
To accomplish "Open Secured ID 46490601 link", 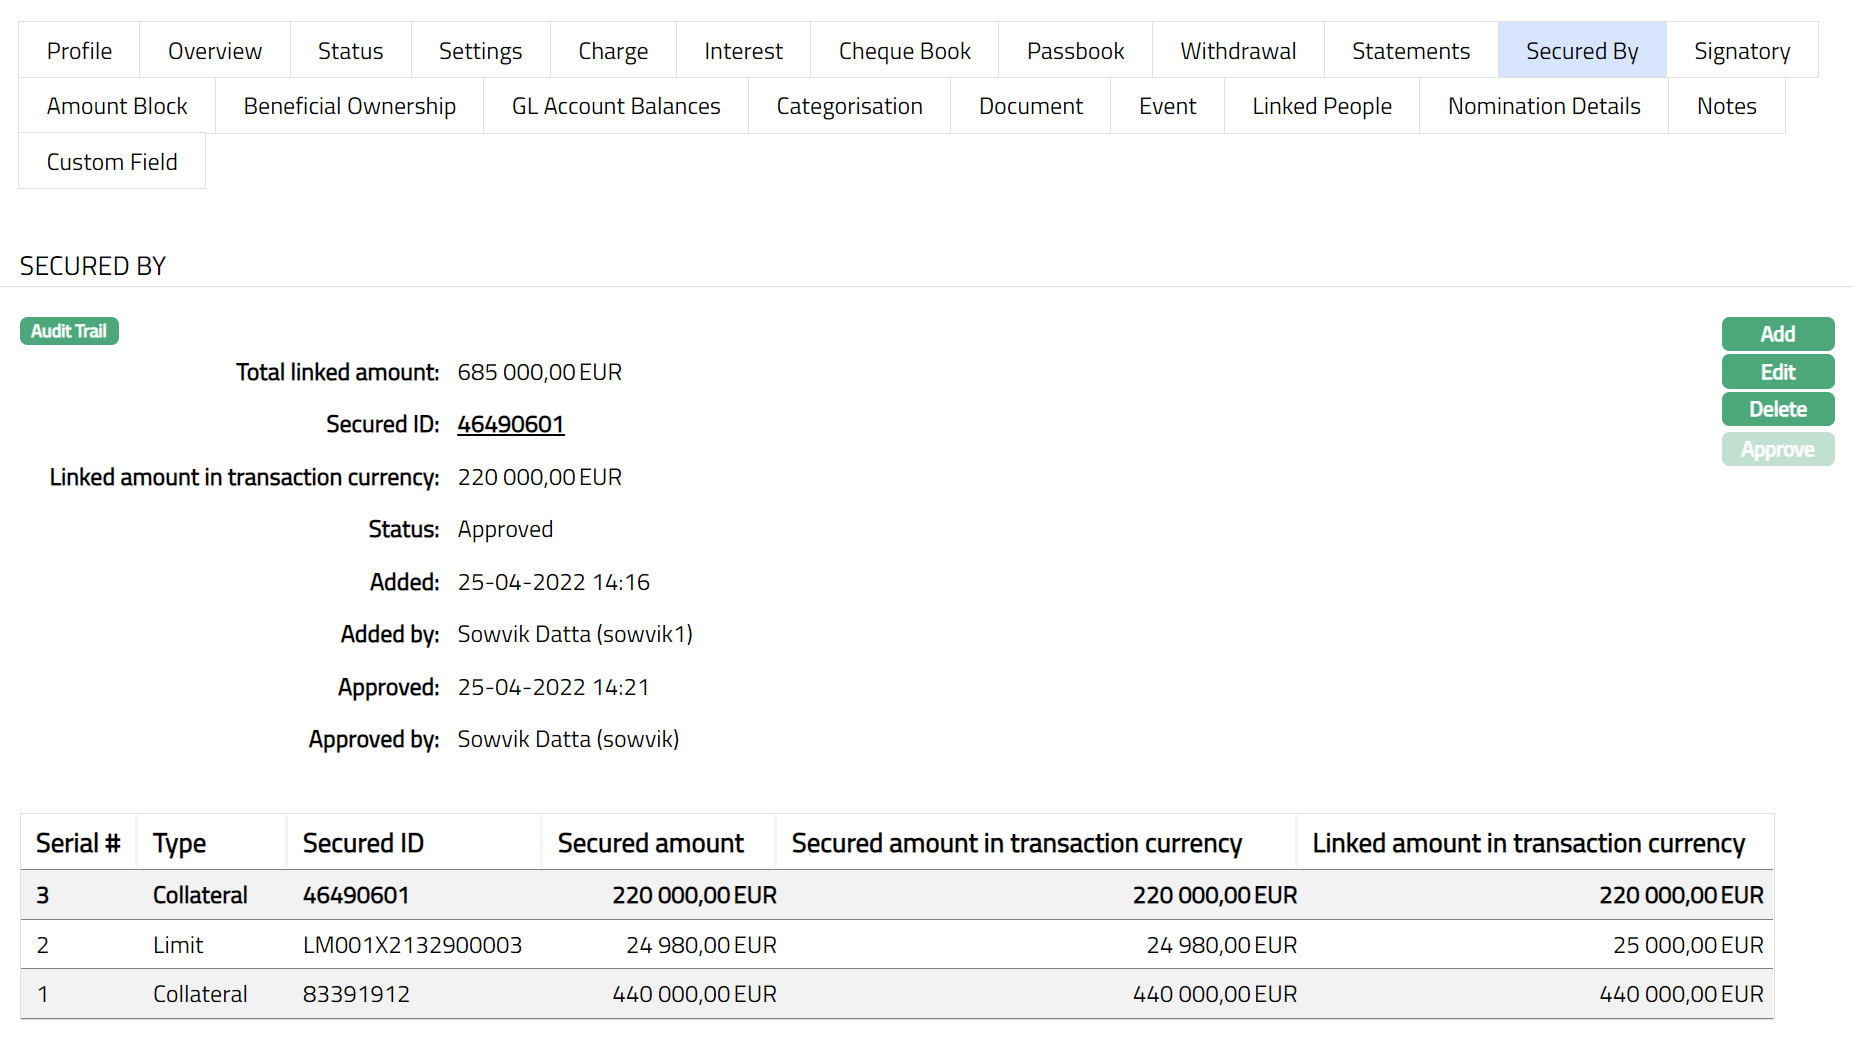I will tap(510, 424).
